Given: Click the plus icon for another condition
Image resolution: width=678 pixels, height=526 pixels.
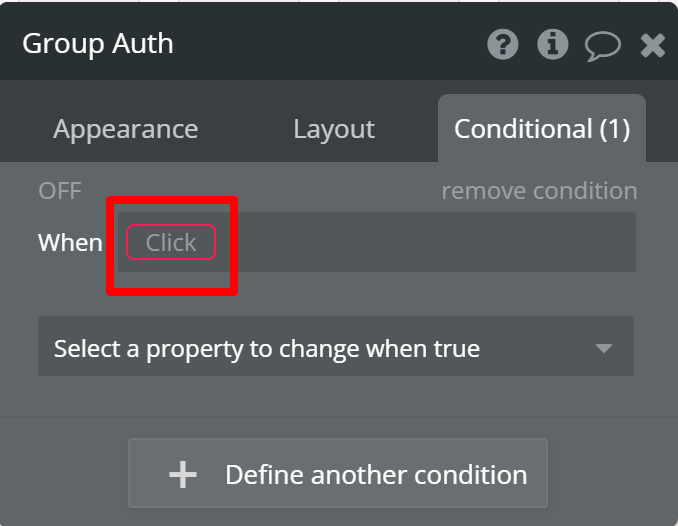Looking at the screenshot, I should click(x=183, y=475).
